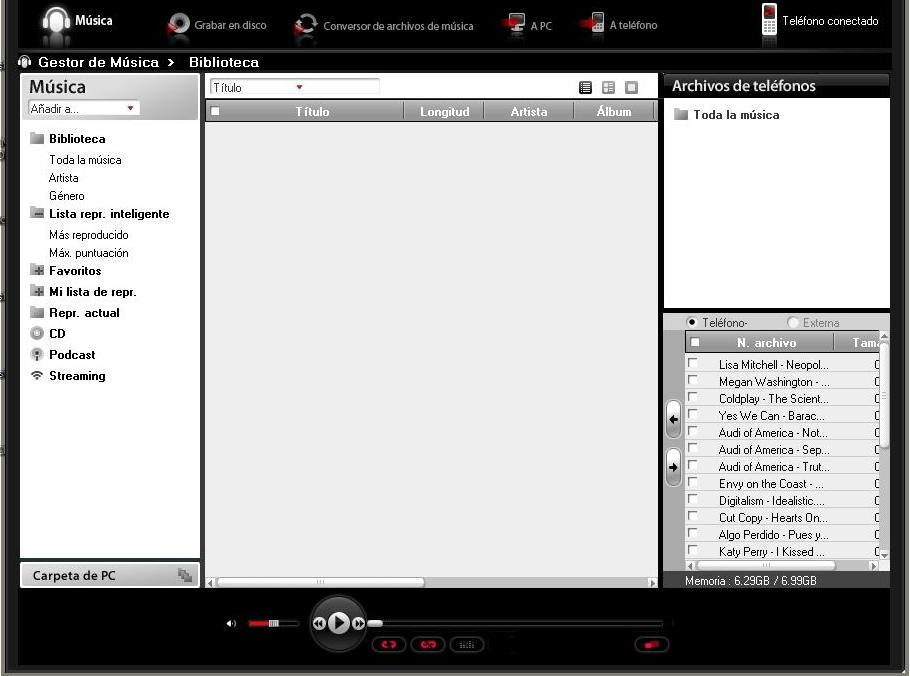Screen dimensions: 910x676
Task: Open the Título sort dropdown
Action: 294,88
